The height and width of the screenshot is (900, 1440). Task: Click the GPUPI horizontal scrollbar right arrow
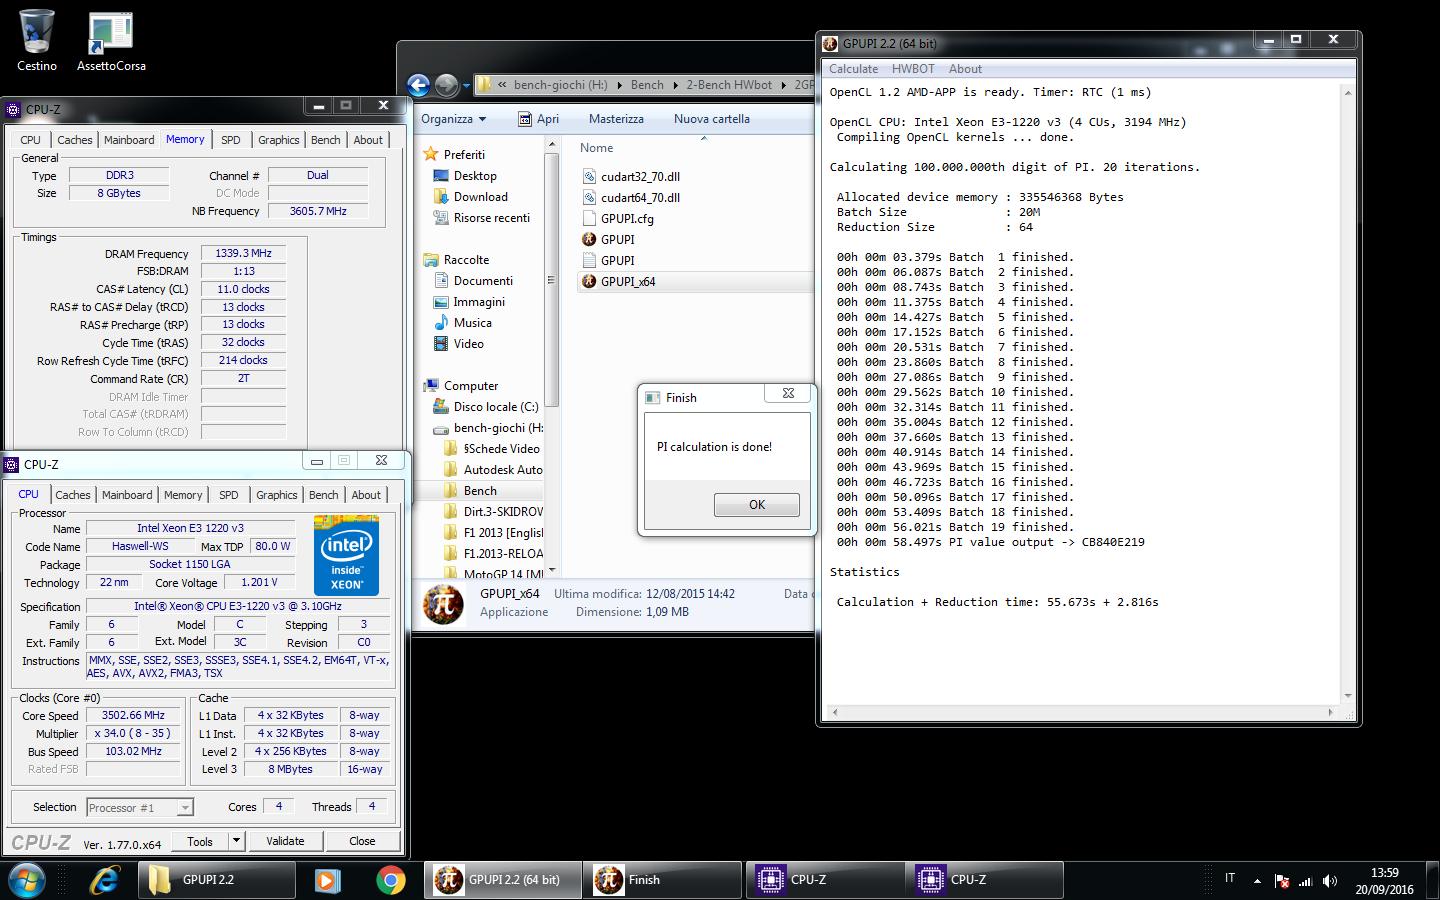click(x=1330, y=713)
